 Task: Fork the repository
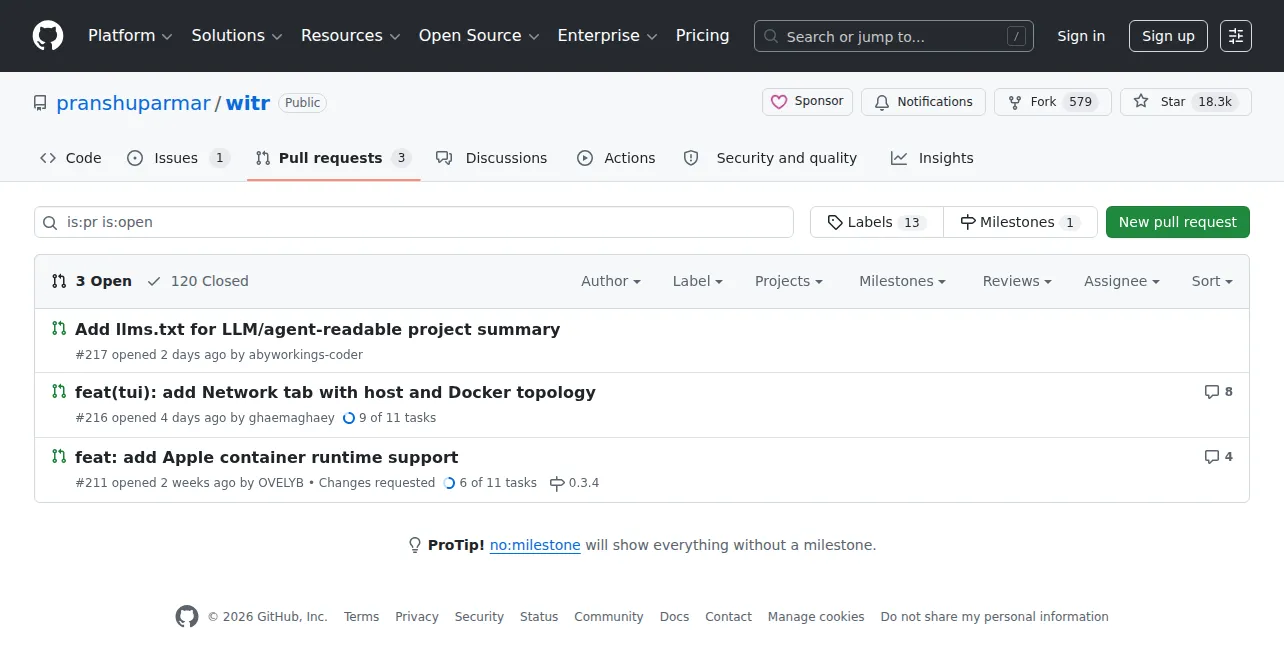pyautogui.click(x=1052, y=102)
